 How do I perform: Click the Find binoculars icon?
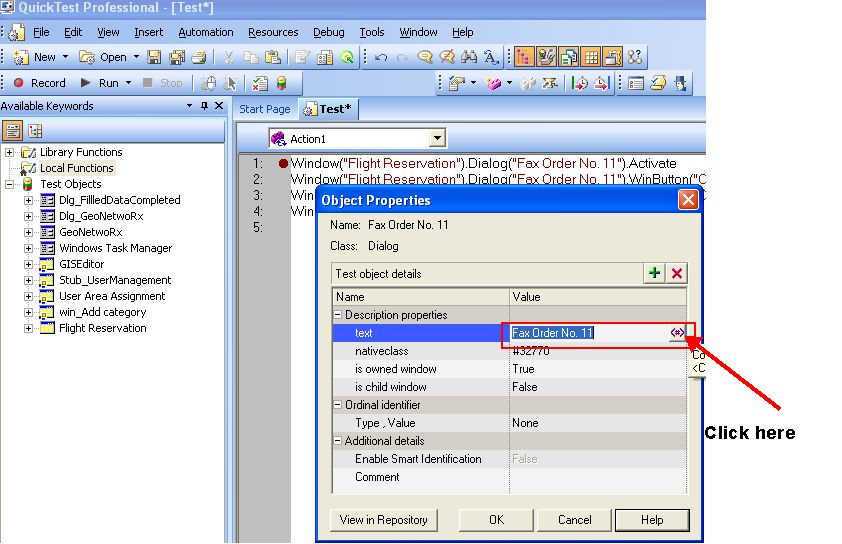click(x=469, y=57)
